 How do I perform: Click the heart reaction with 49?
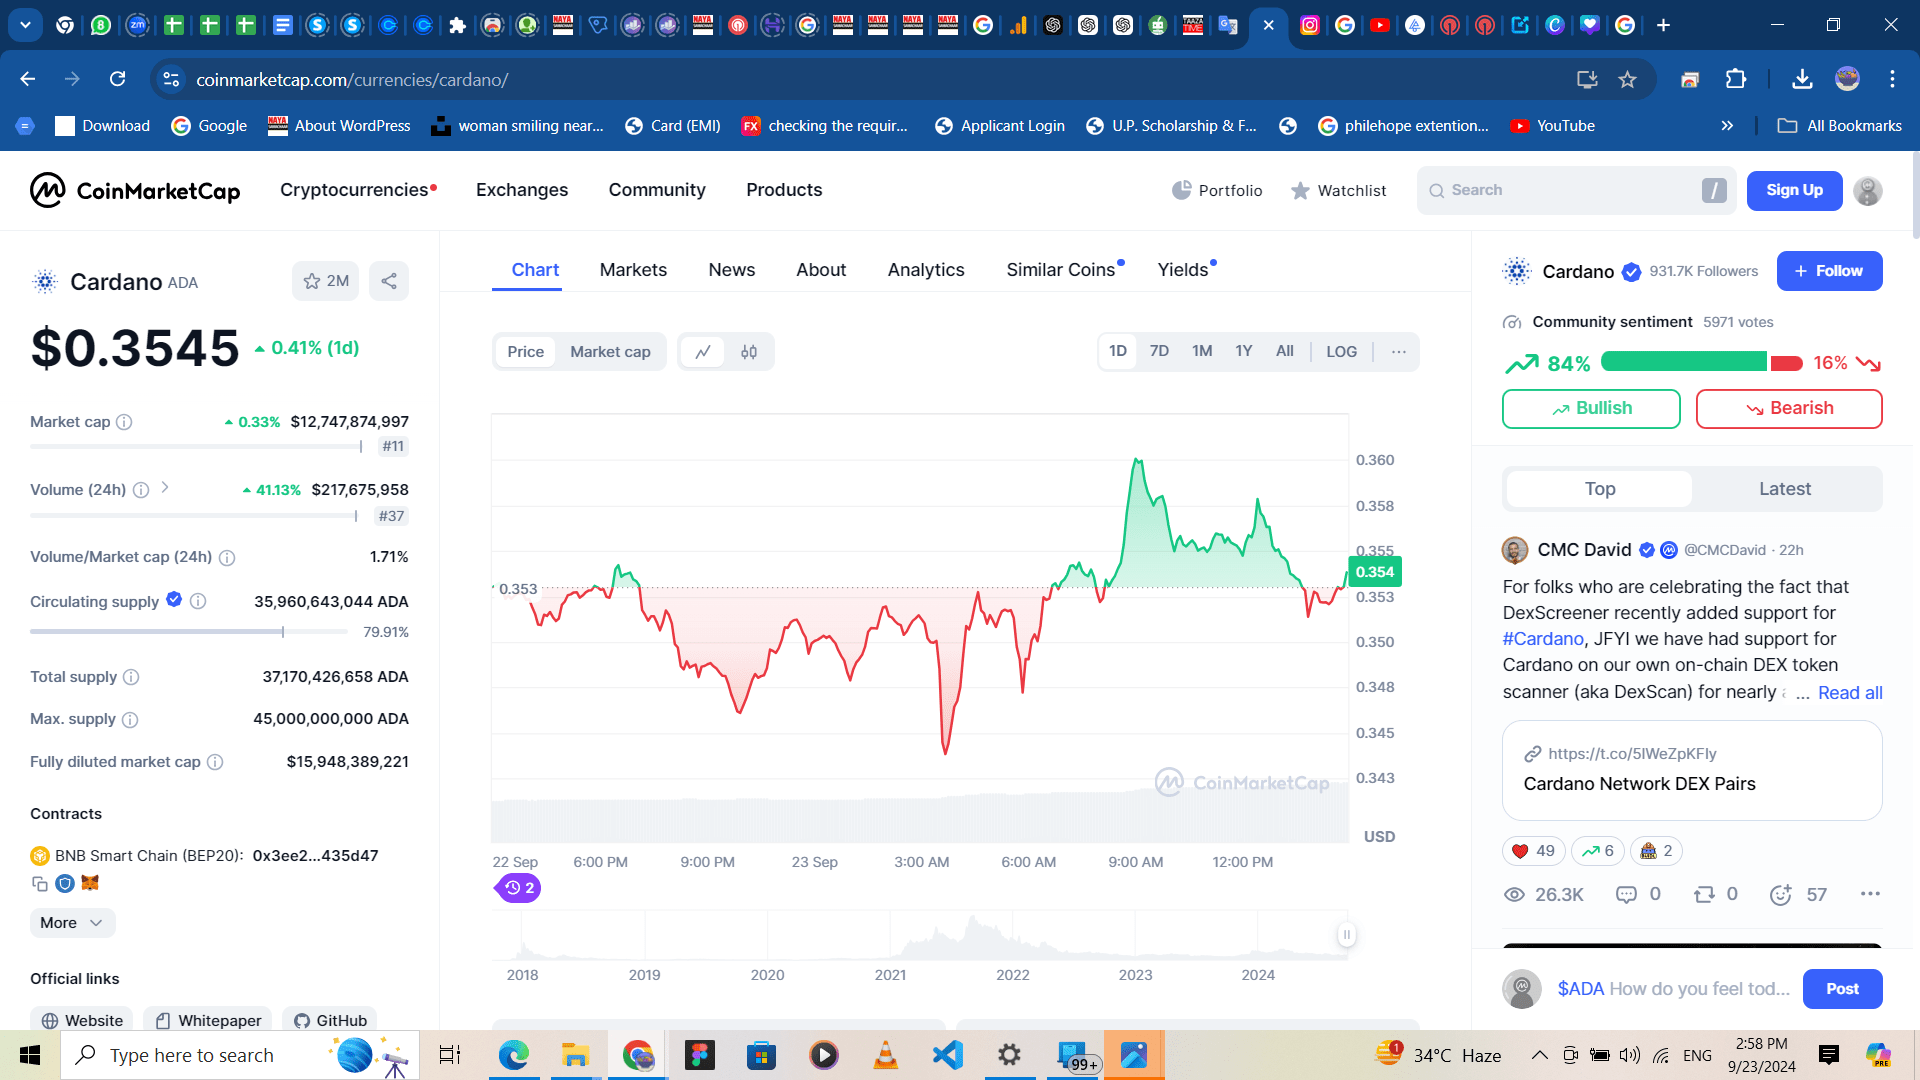pyautogui.click(x=1533, y=851)
